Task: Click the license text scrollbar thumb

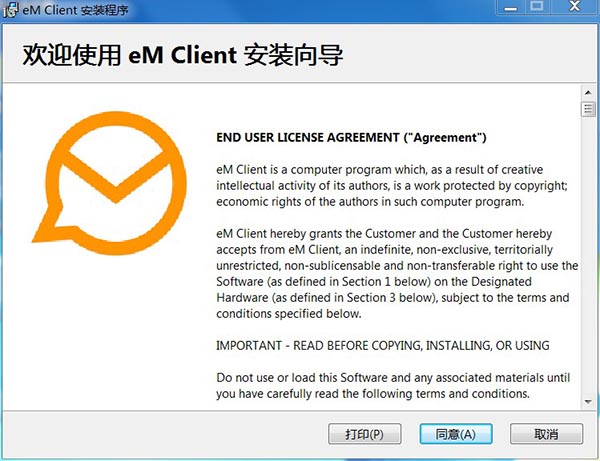Action: (x=588, y=109)
